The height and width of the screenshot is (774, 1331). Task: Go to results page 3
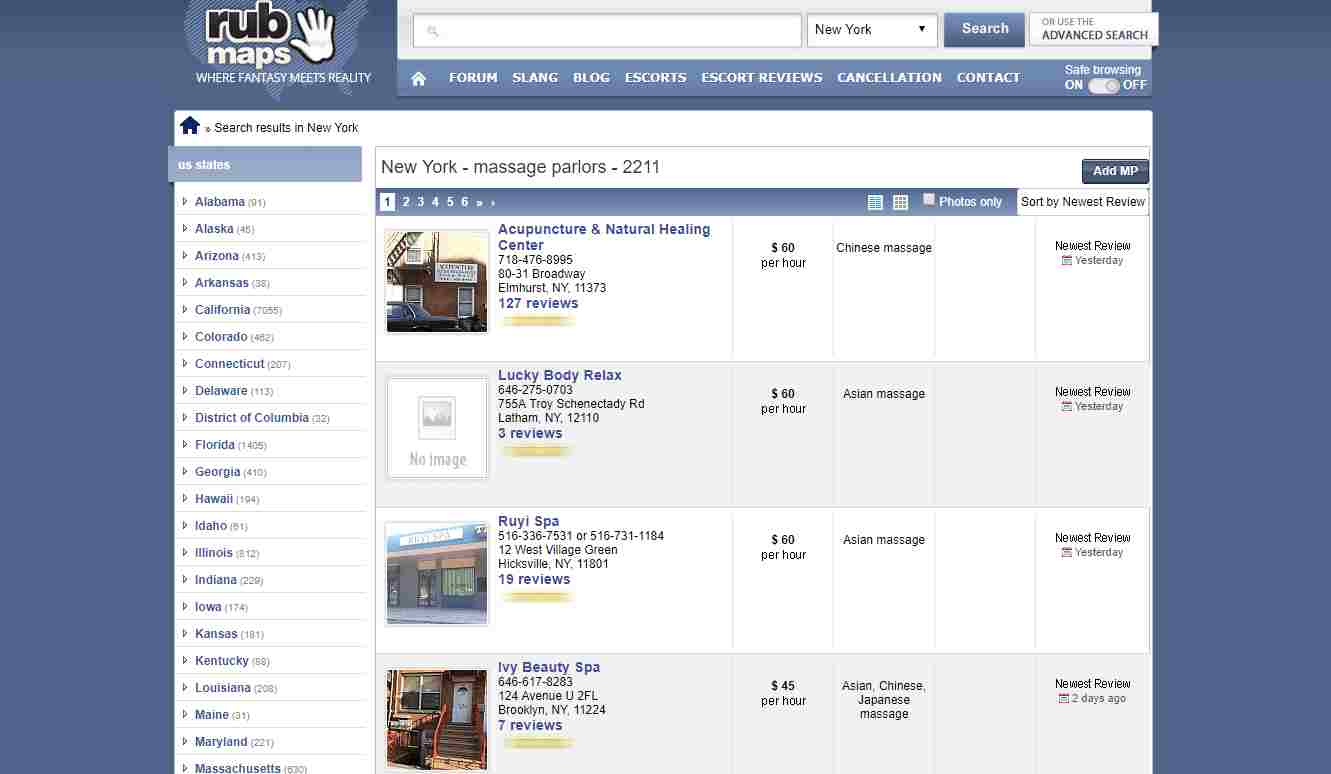tap(420, 202)
